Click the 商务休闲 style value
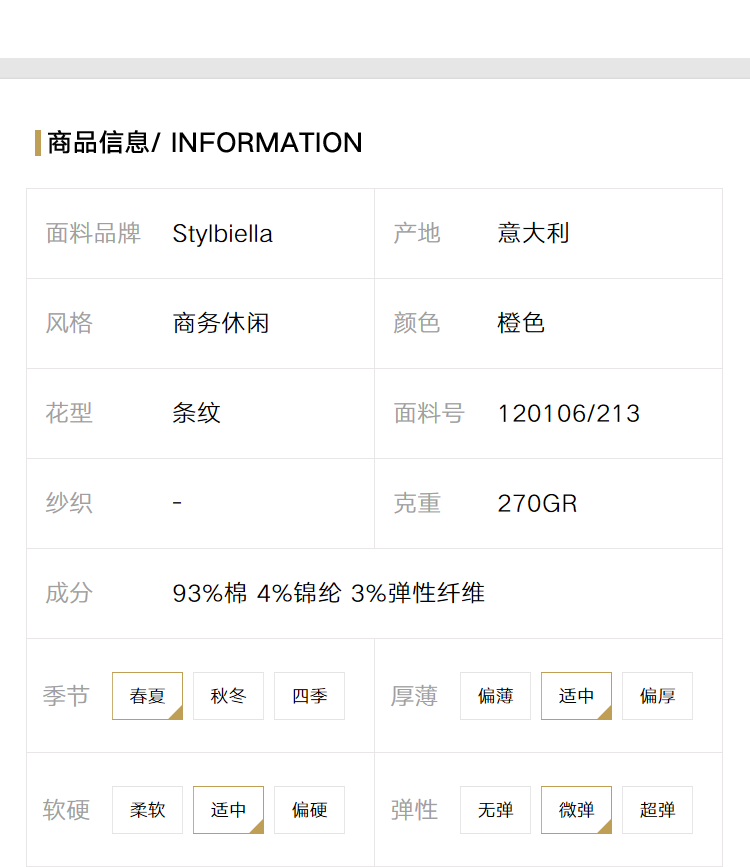The height and width of the screenshot is (867, 750). coord(221,323)
